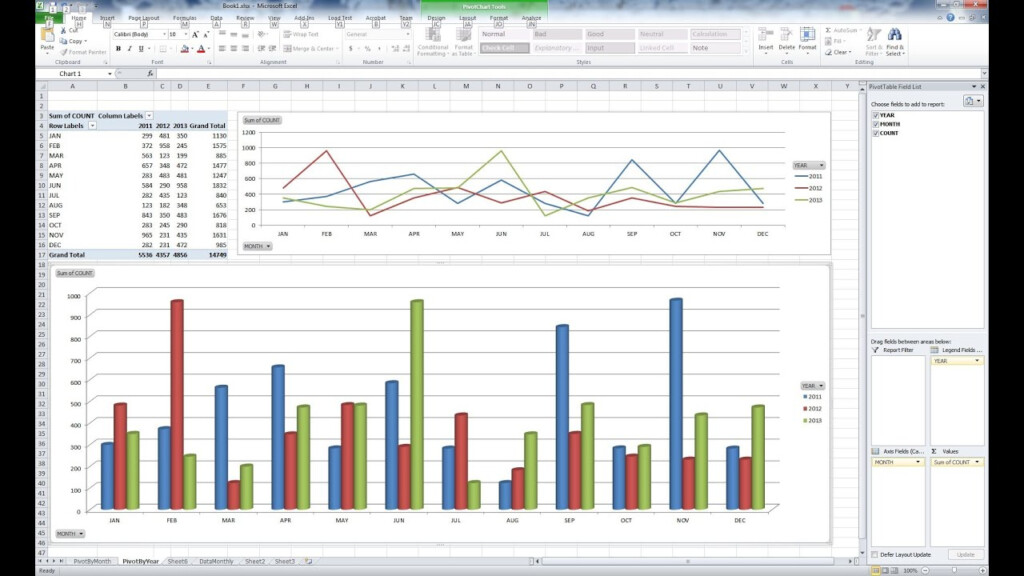
Task: Open the Page Layout ribbon tab
Action: tap(143, 18)
